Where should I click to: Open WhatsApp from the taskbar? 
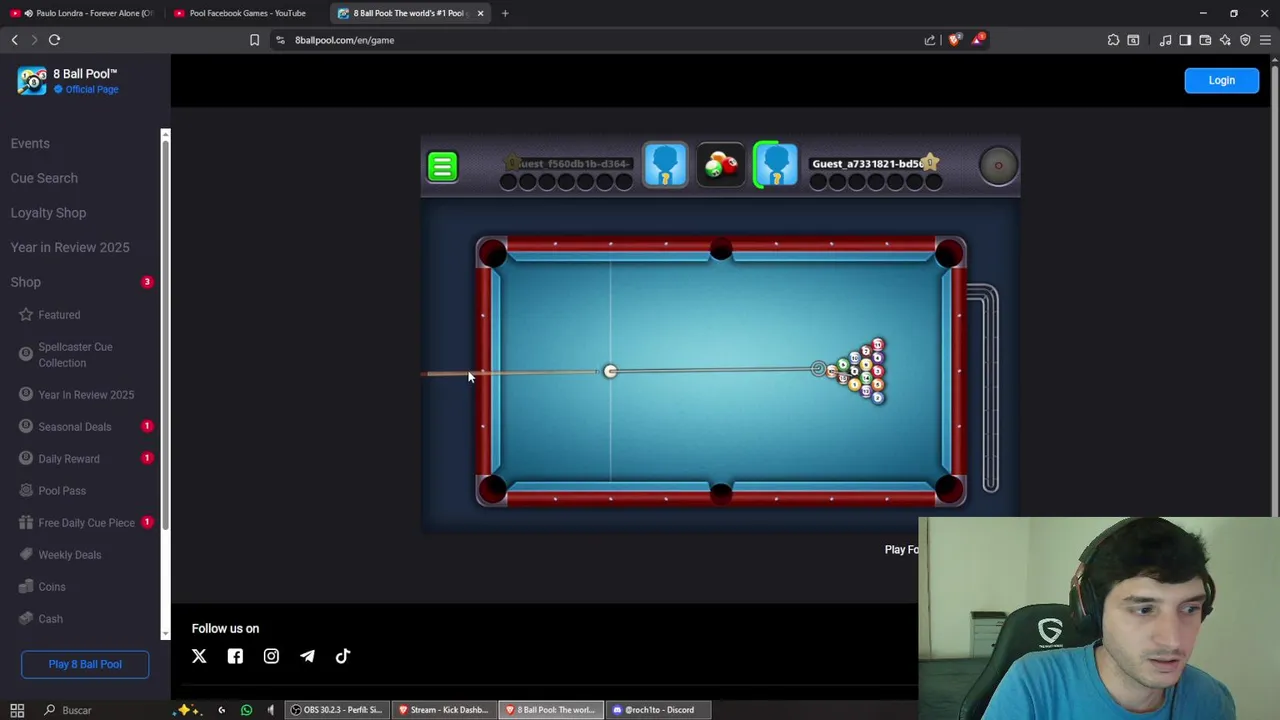click(x=246, y=710)
